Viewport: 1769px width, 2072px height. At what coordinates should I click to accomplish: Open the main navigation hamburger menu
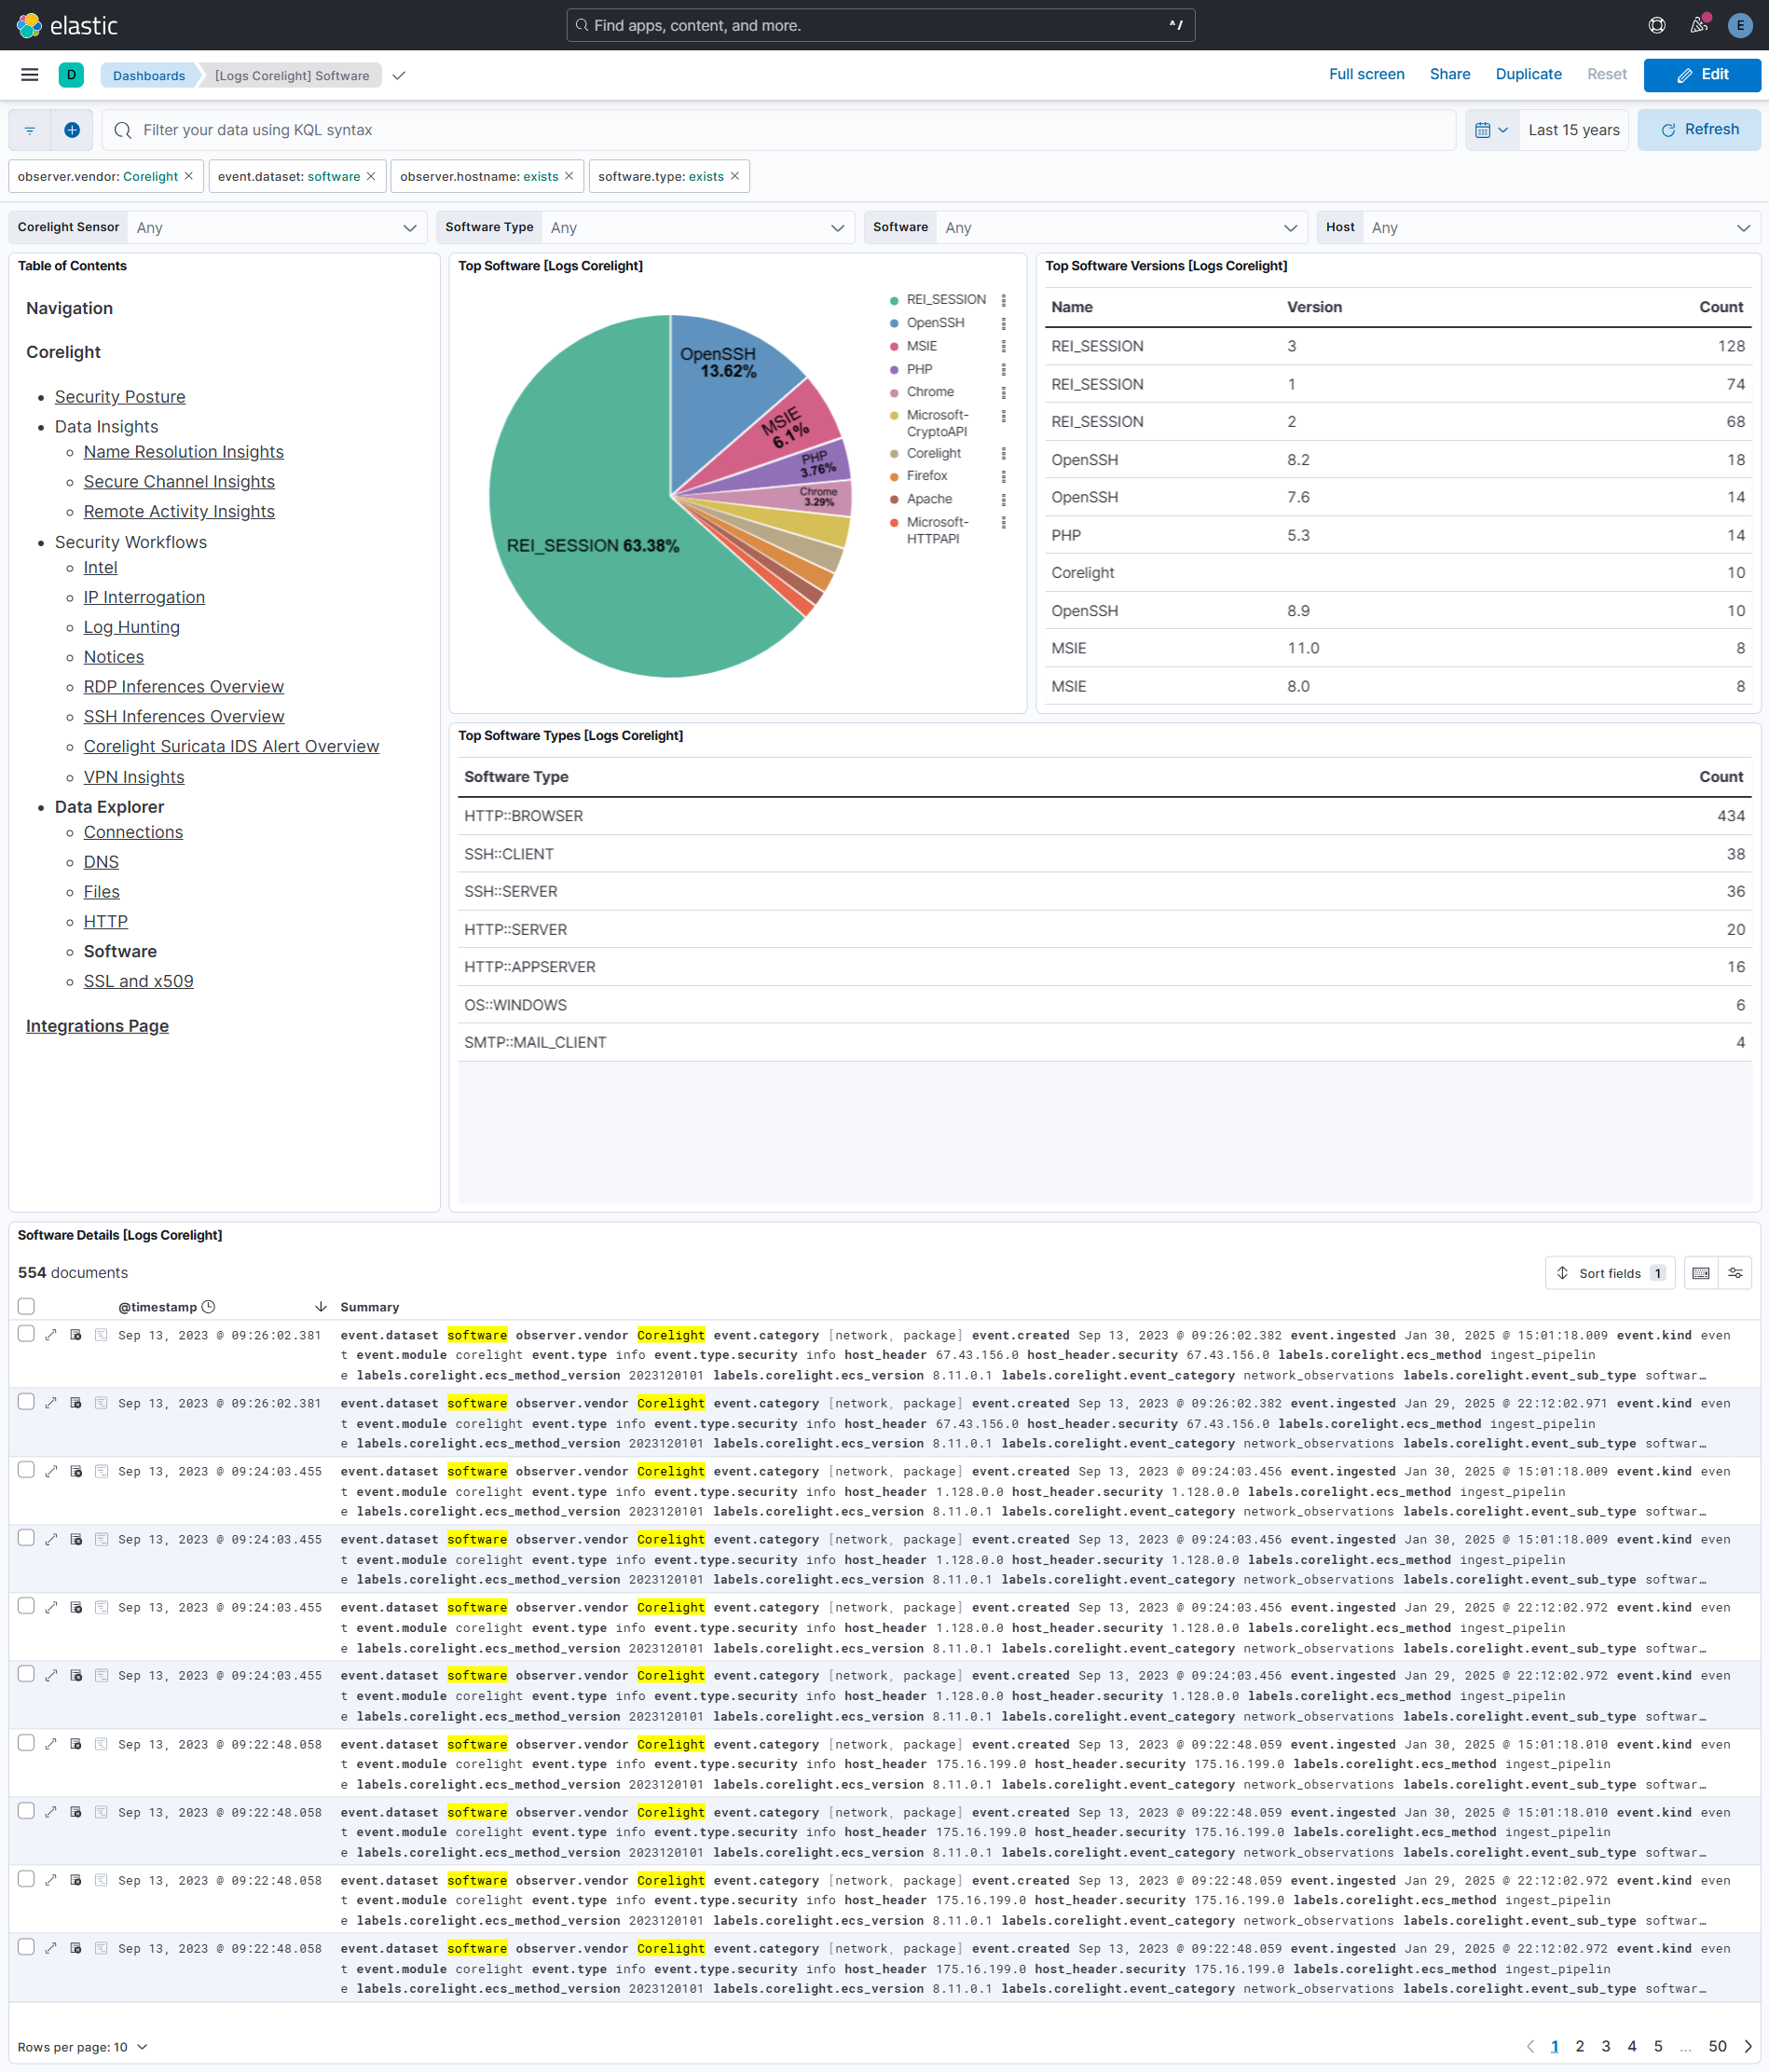coord(29,75)
